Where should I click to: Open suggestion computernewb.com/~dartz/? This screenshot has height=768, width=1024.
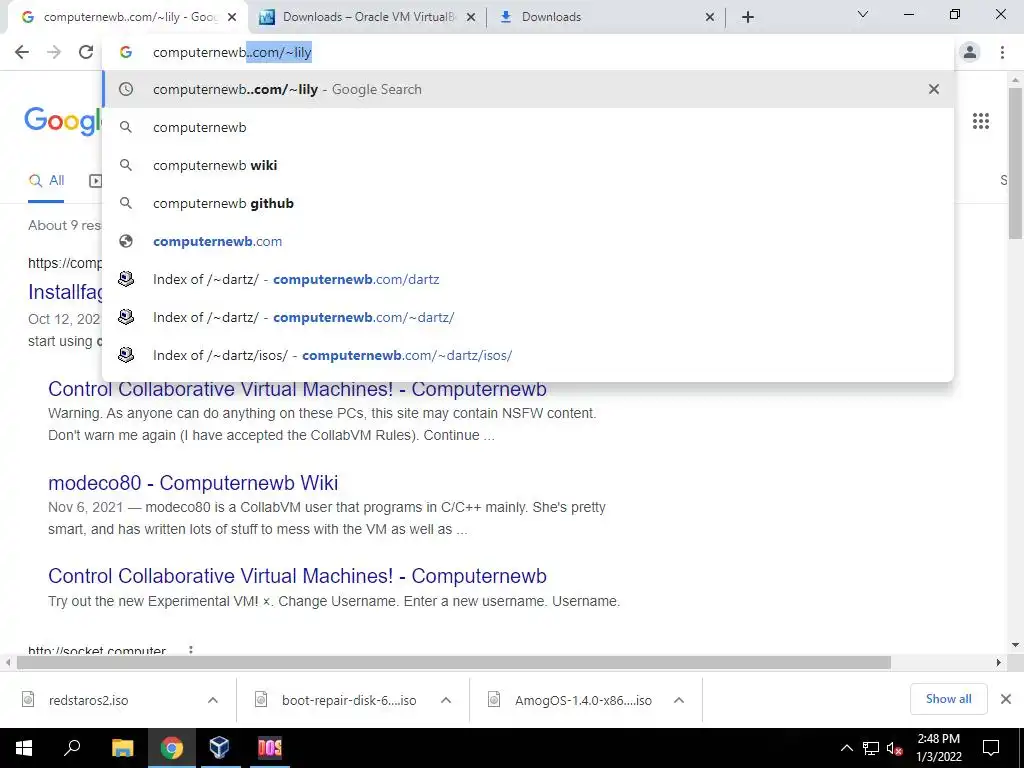pyautogui.click(x=528, y=317)
